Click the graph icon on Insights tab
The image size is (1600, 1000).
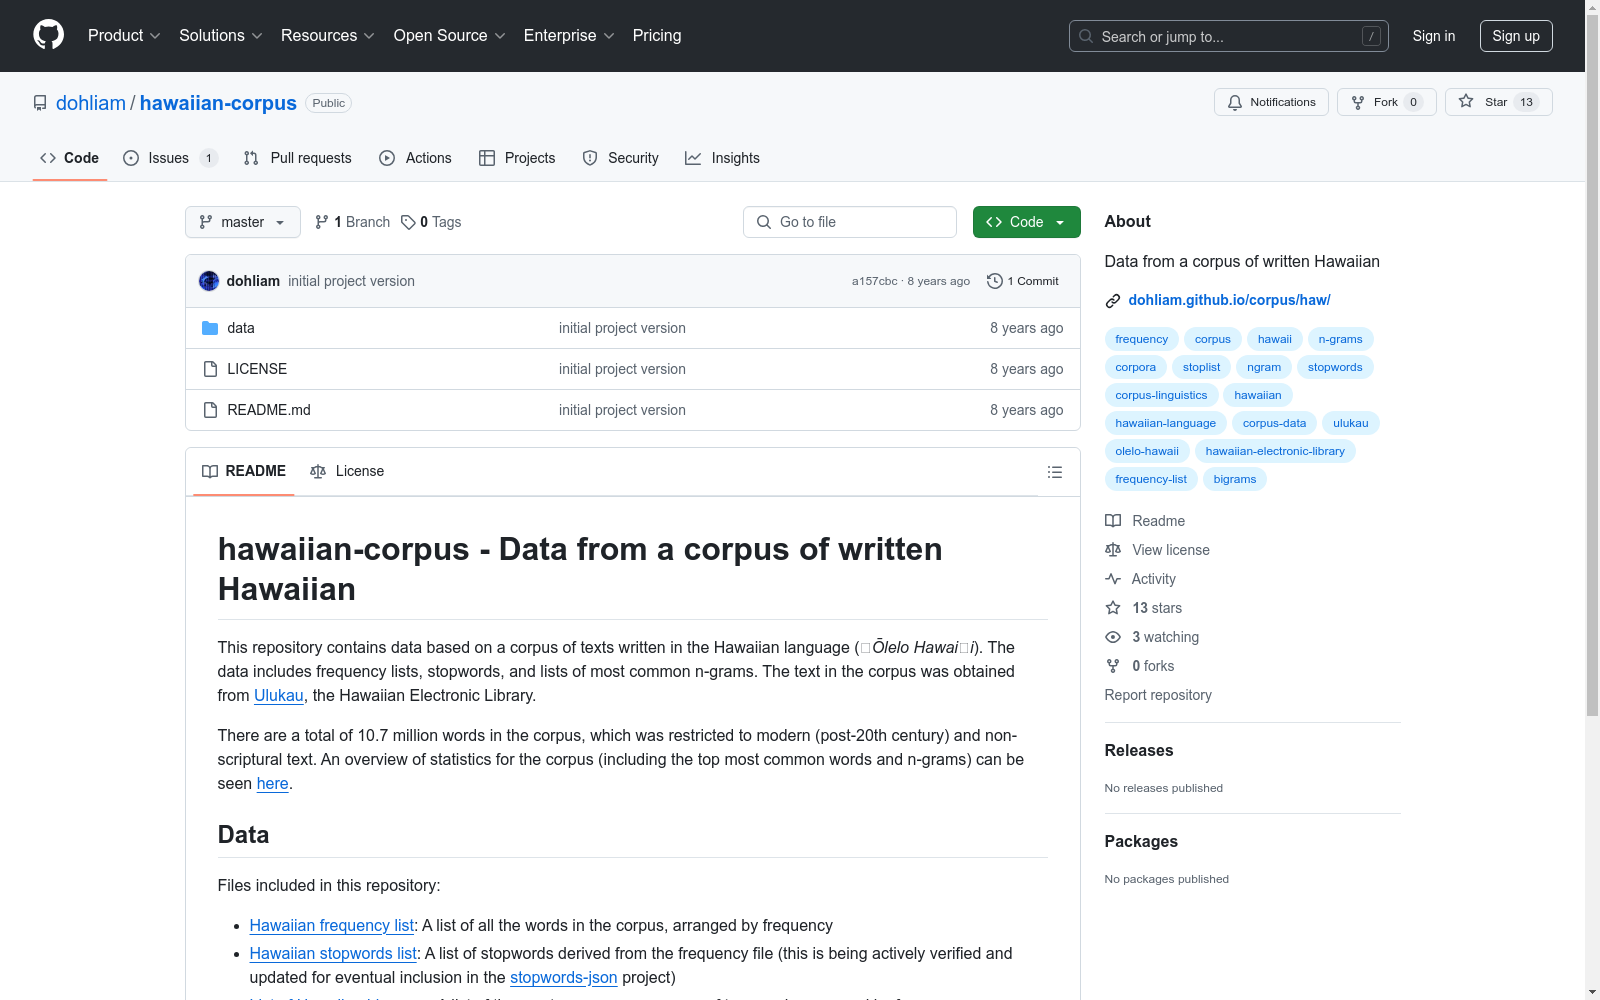[693, 158]
